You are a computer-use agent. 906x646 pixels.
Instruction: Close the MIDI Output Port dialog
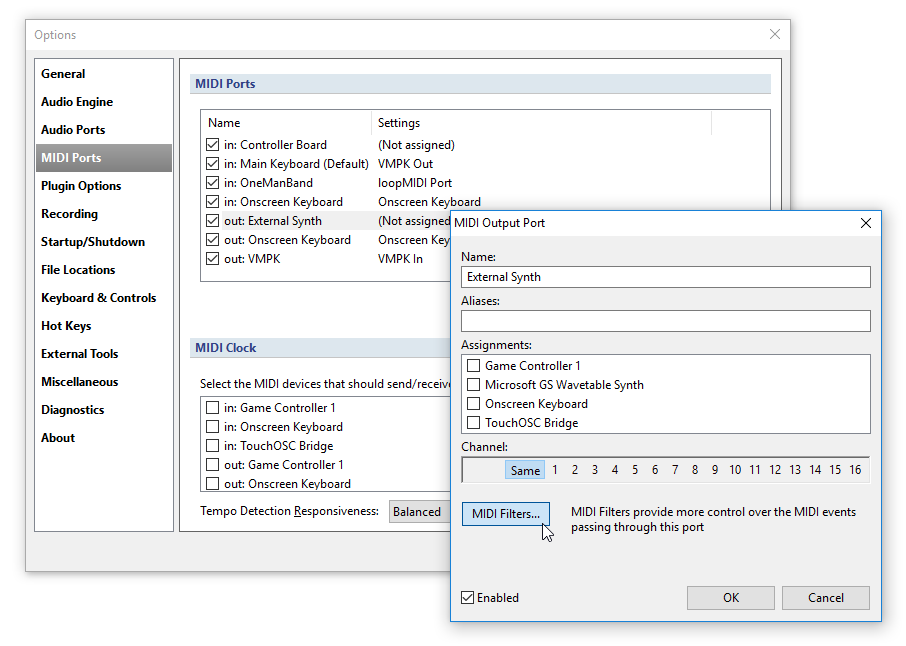coord(866,223)
